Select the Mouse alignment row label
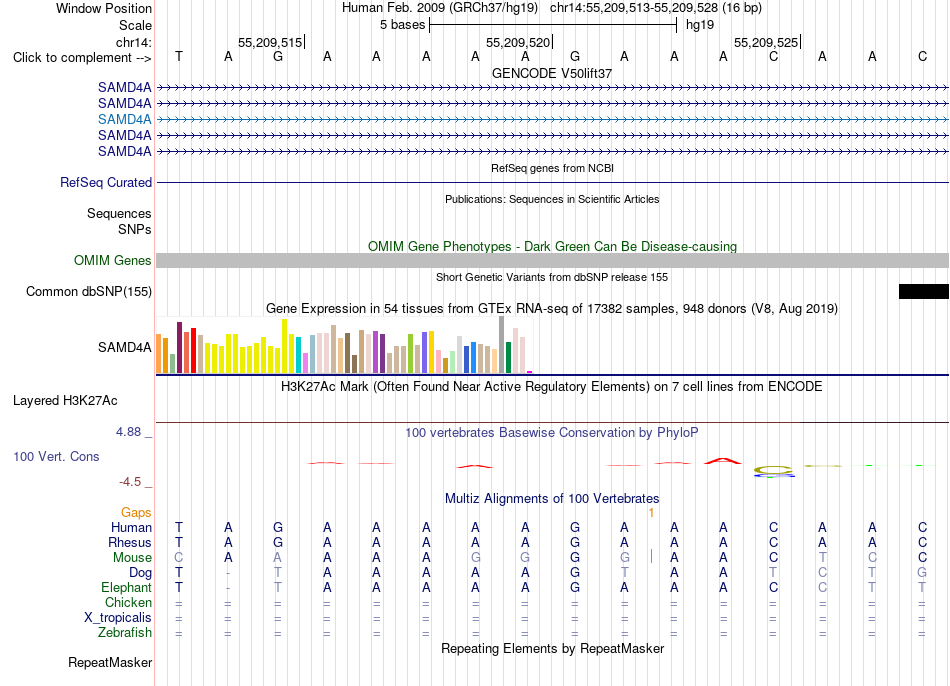950x686 pixels. 132,558
